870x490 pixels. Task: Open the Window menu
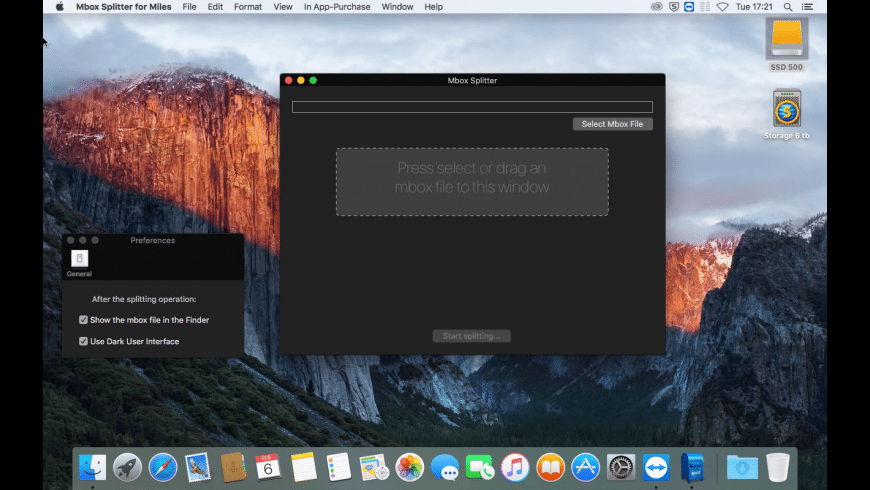coord(397,7)
